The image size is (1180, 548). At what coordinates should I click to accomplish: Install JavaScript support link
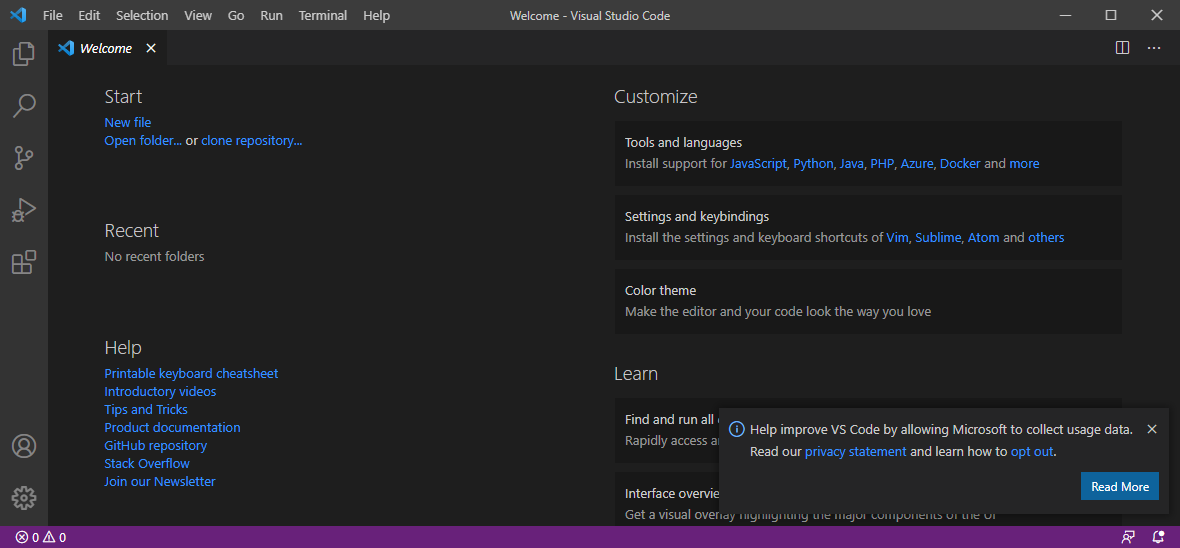point(758,163)
